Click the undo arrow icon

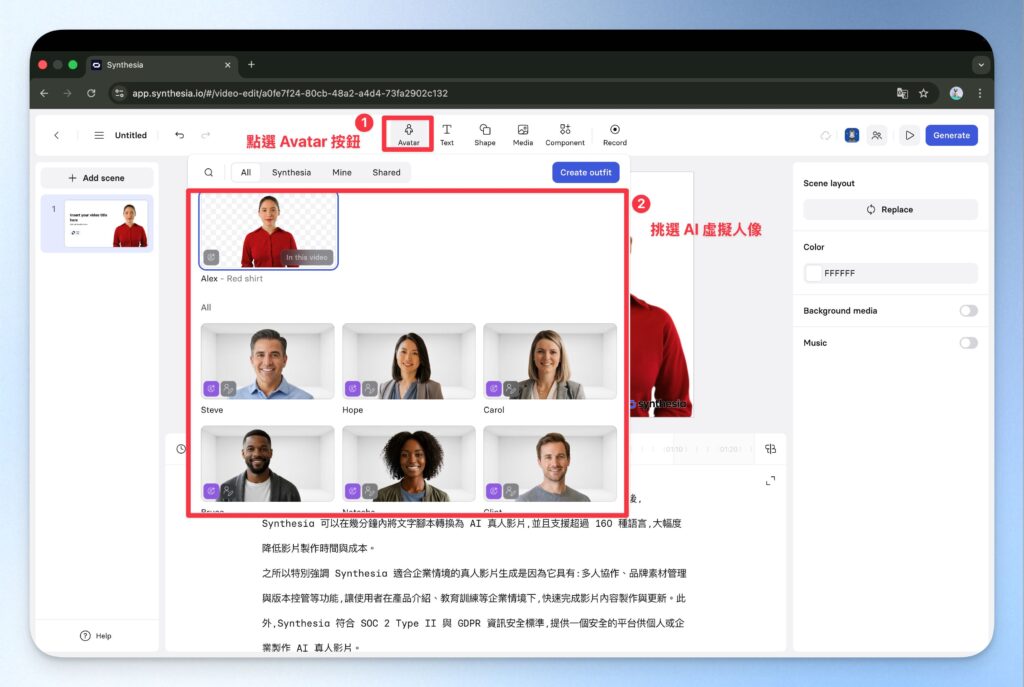[179, 135]
